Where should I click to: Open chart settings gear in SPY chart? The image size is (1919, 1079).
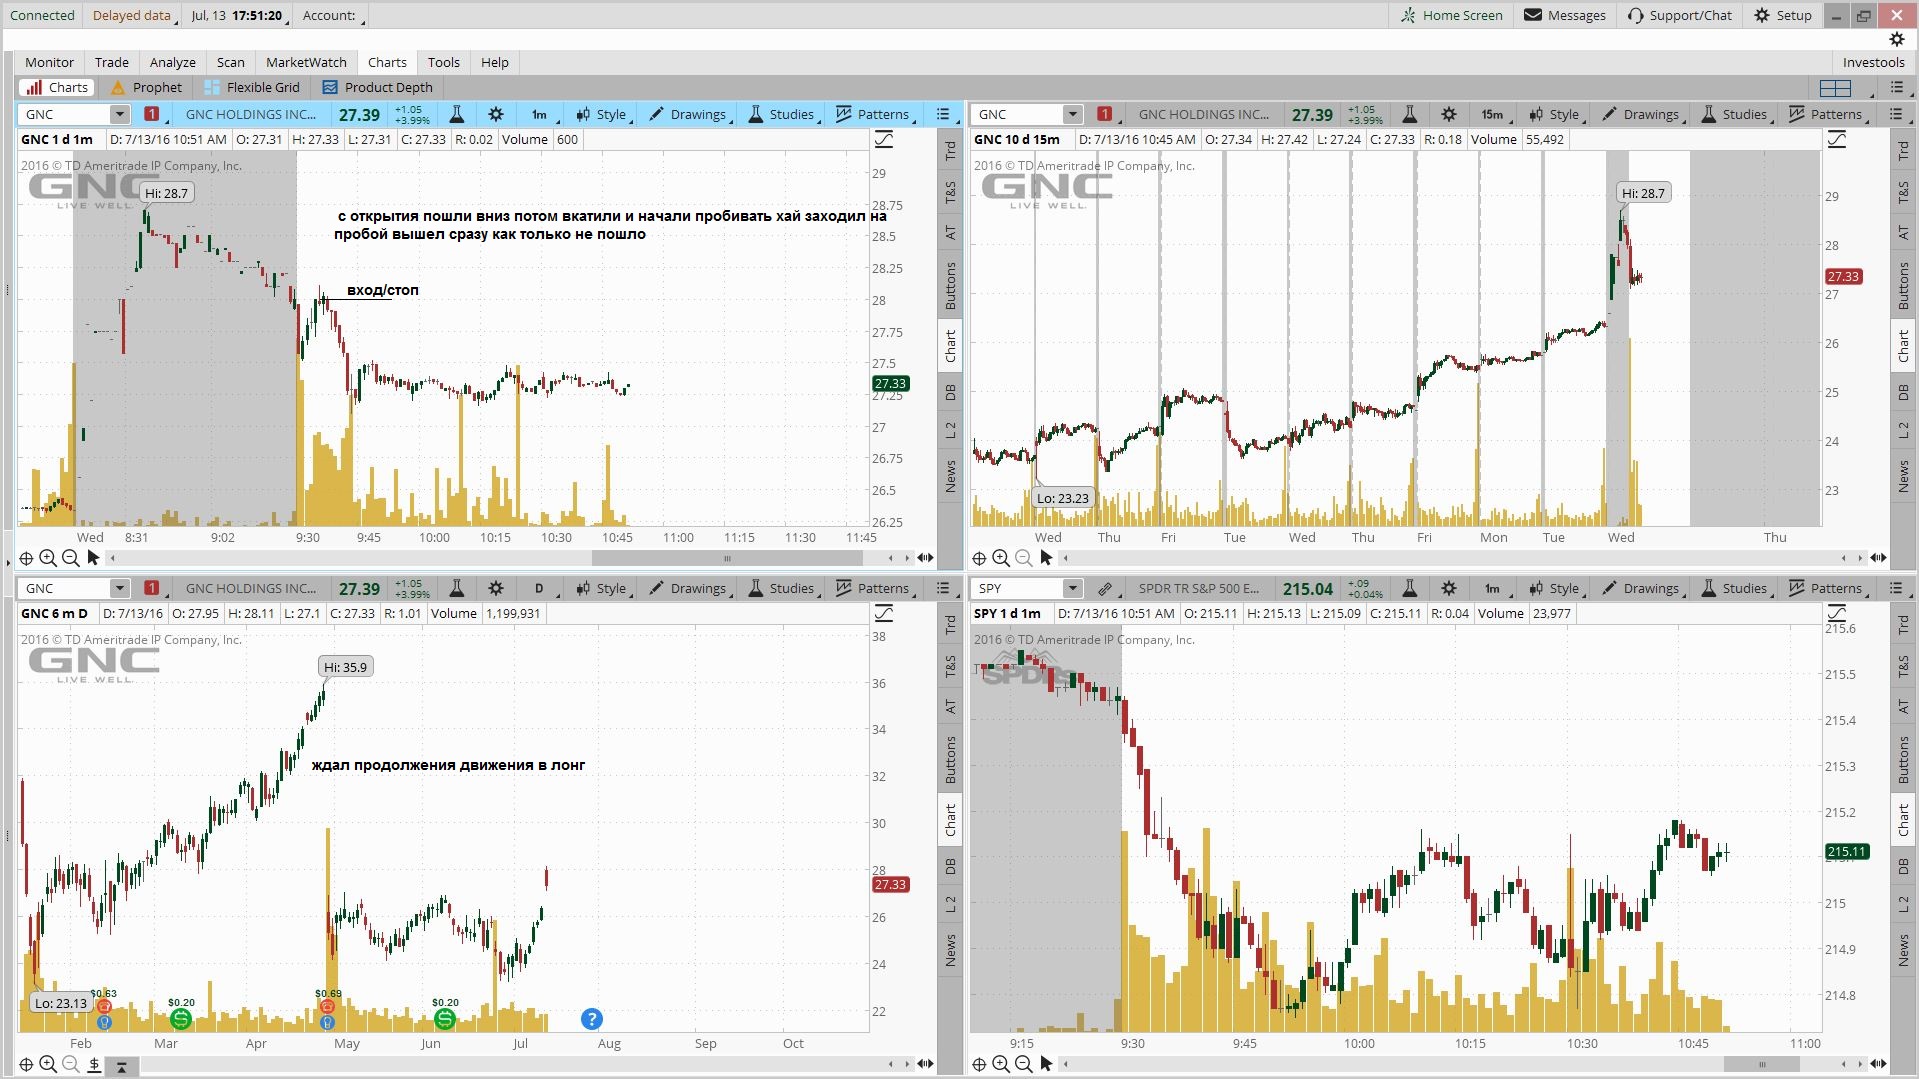tap(1449, 588)
